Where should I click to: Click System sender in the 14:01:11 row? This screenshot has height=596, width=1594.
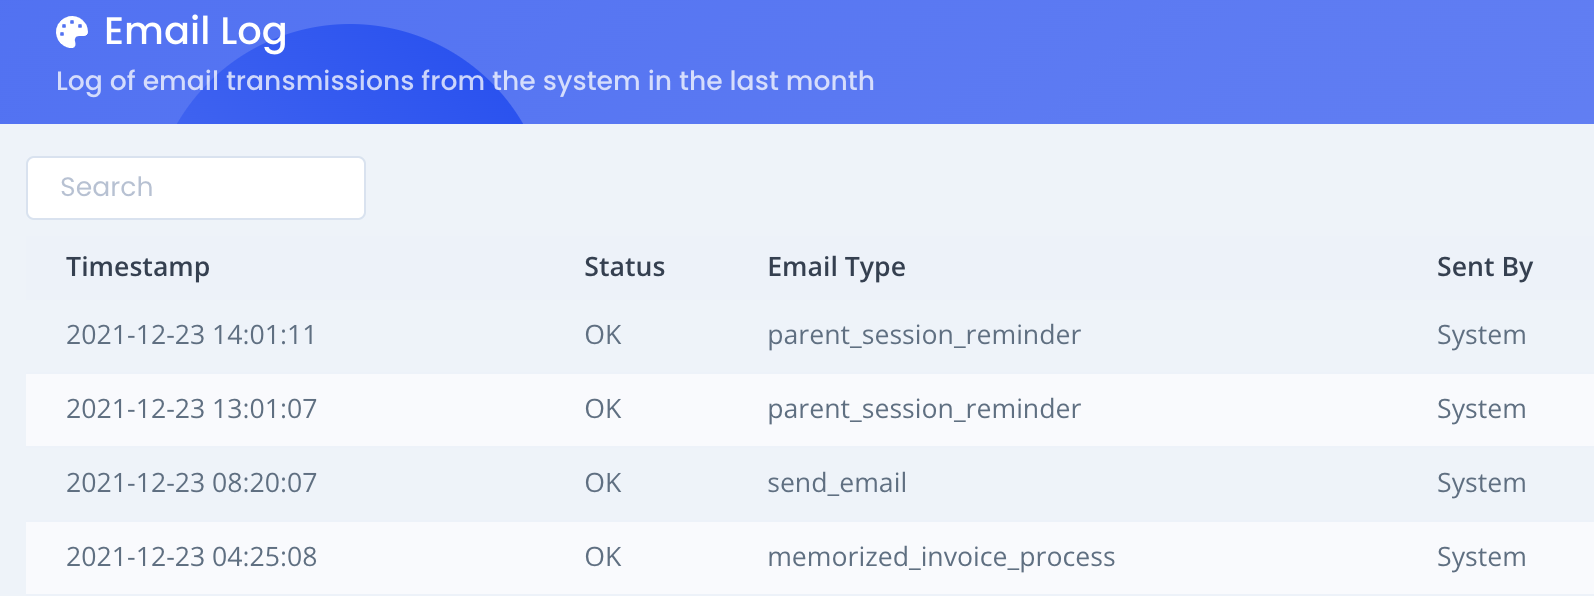click(x=1481, y=335)
